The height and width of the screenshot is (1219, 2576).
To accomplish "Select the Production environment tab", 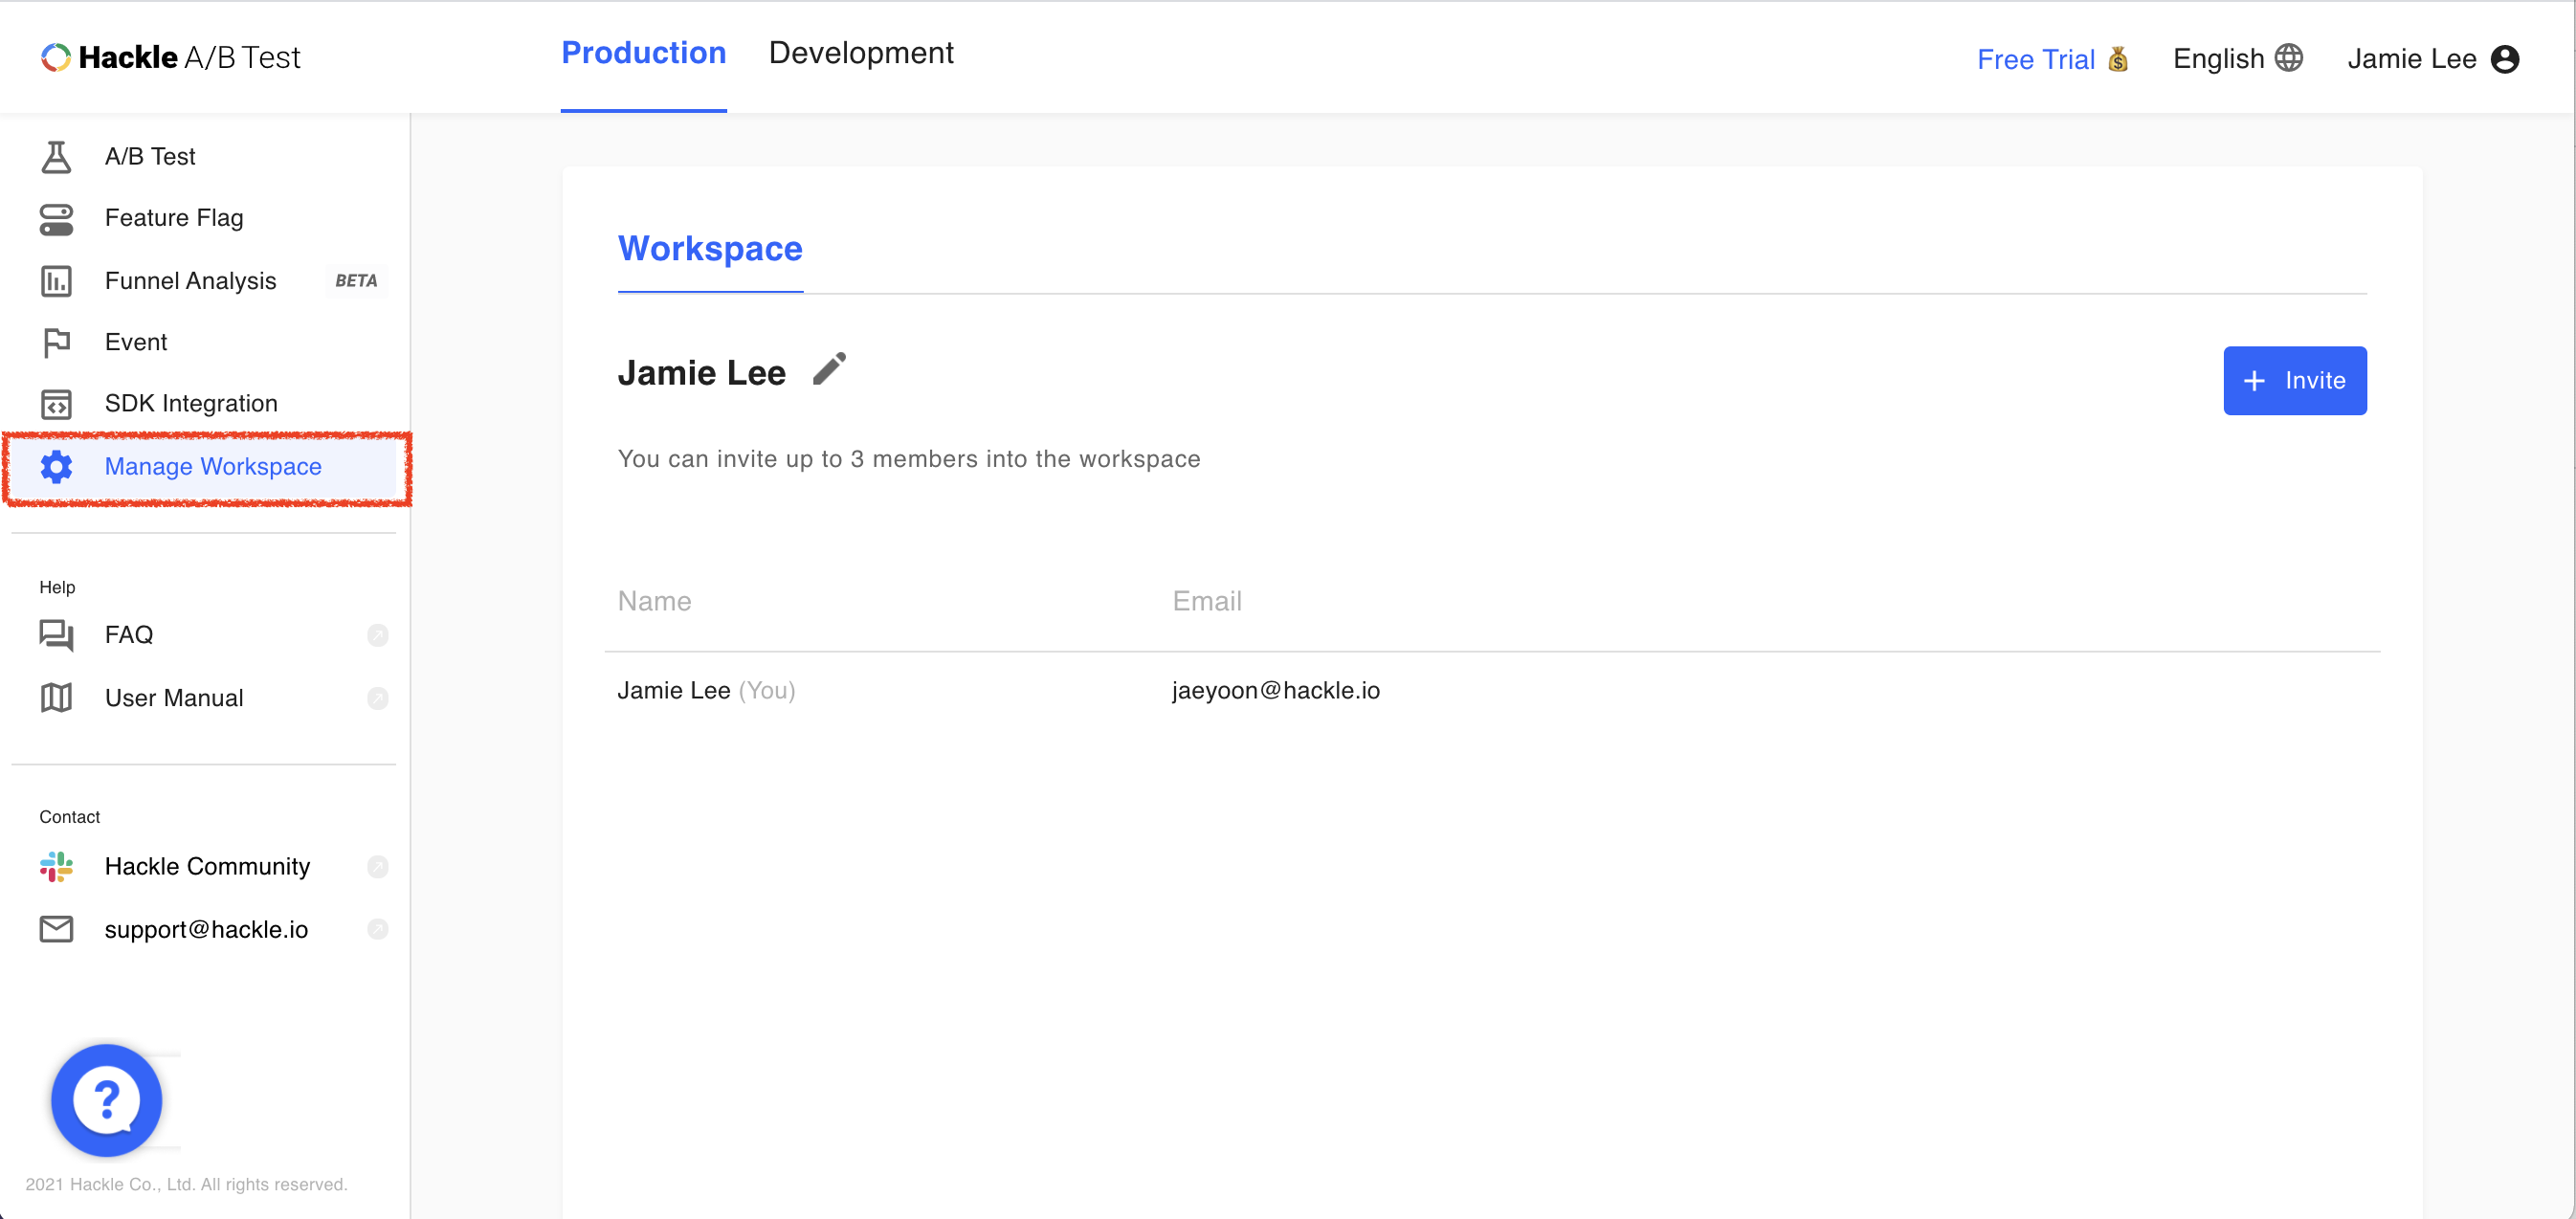I will click(x=643, y=53).
